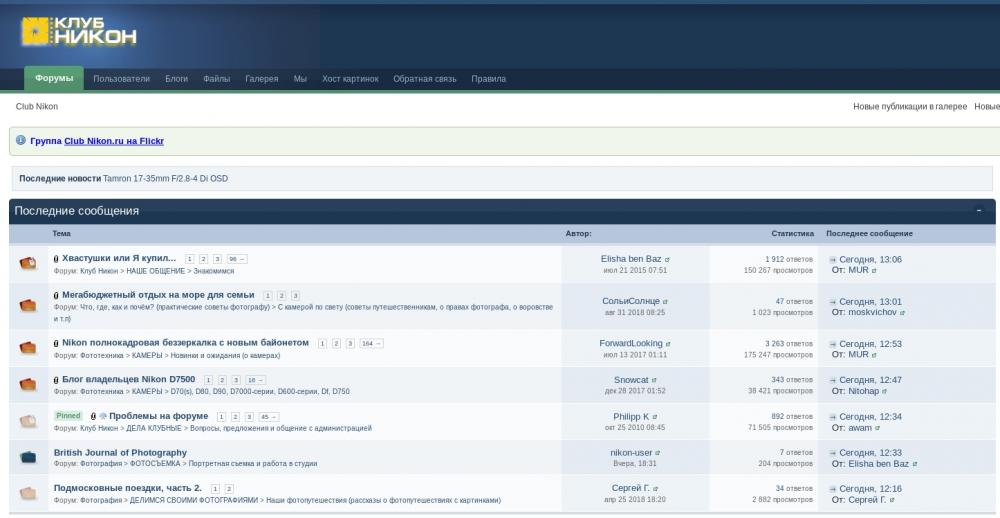Go to last post arrow for Сегодня, 12:34

832,417
